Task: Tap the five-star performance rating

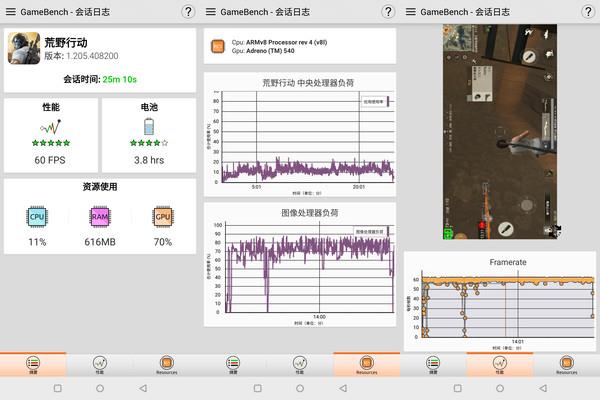Action: point(51,143)
